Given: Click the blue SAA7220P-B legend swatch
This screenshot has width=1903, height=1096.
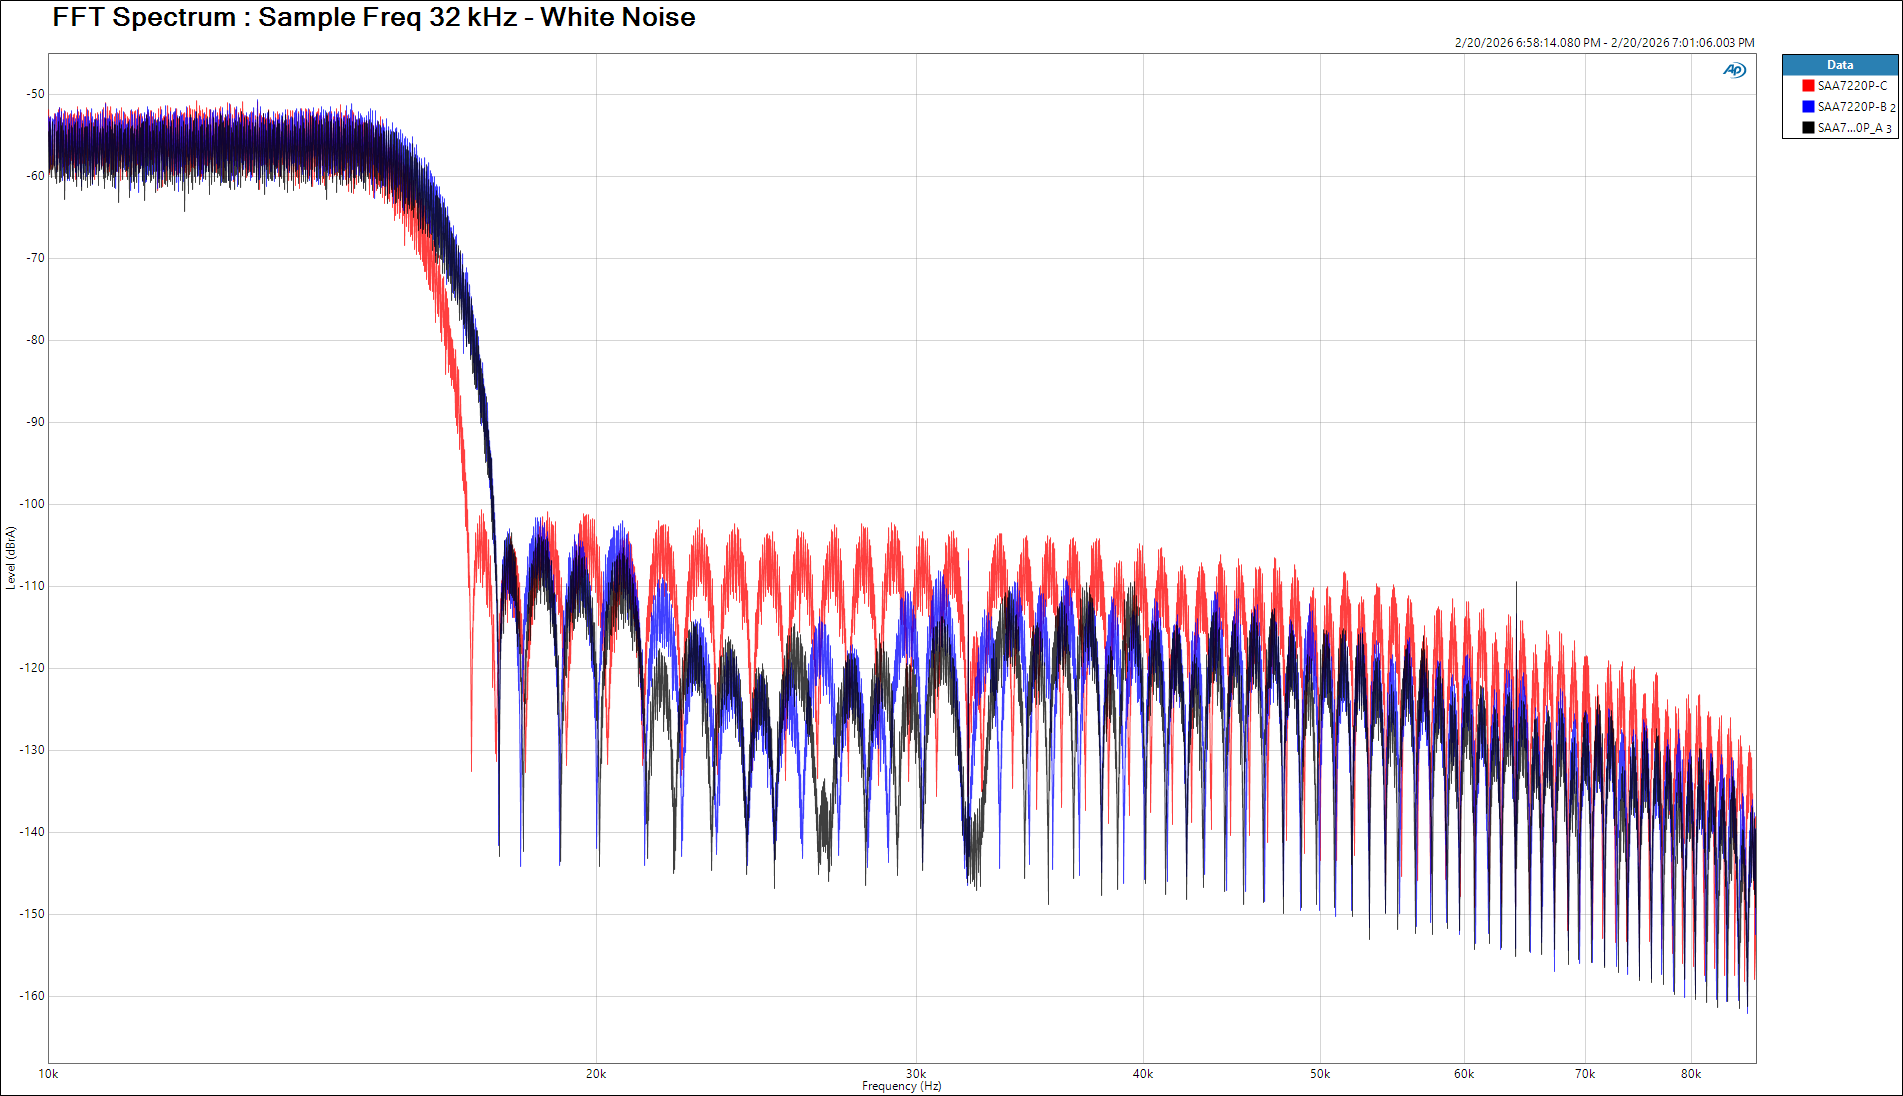Looking at the screenshot, I should (1808, 107).
